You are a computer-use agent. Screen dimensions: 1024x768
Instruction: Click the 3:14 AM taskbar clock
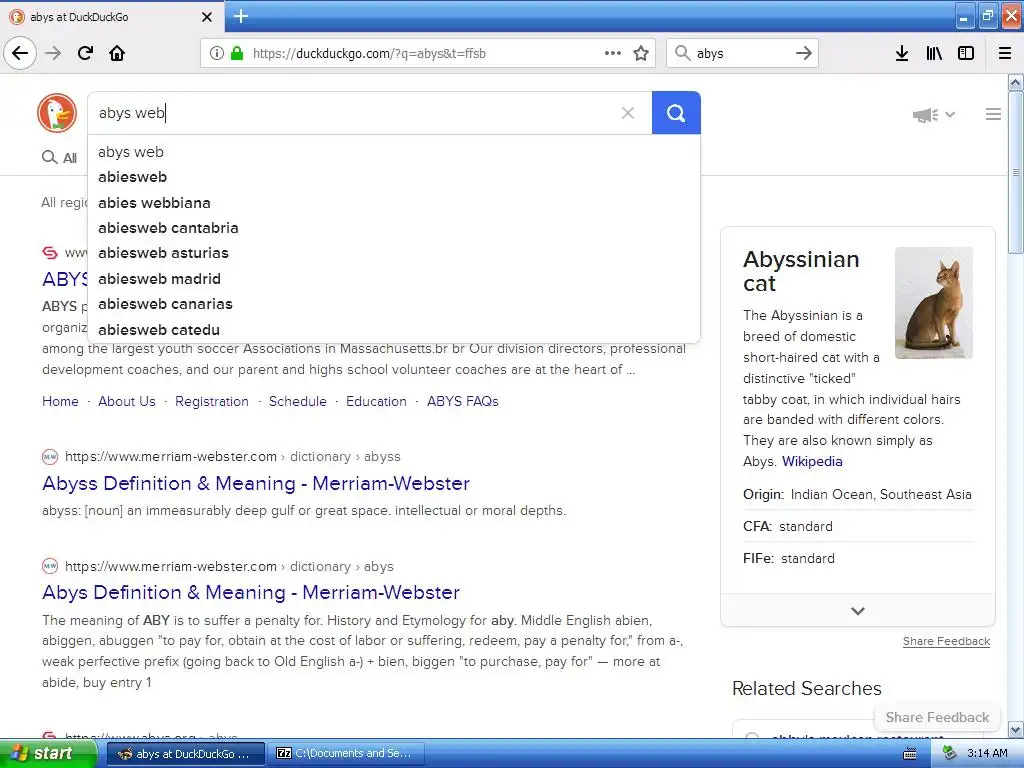pos(987,753)
